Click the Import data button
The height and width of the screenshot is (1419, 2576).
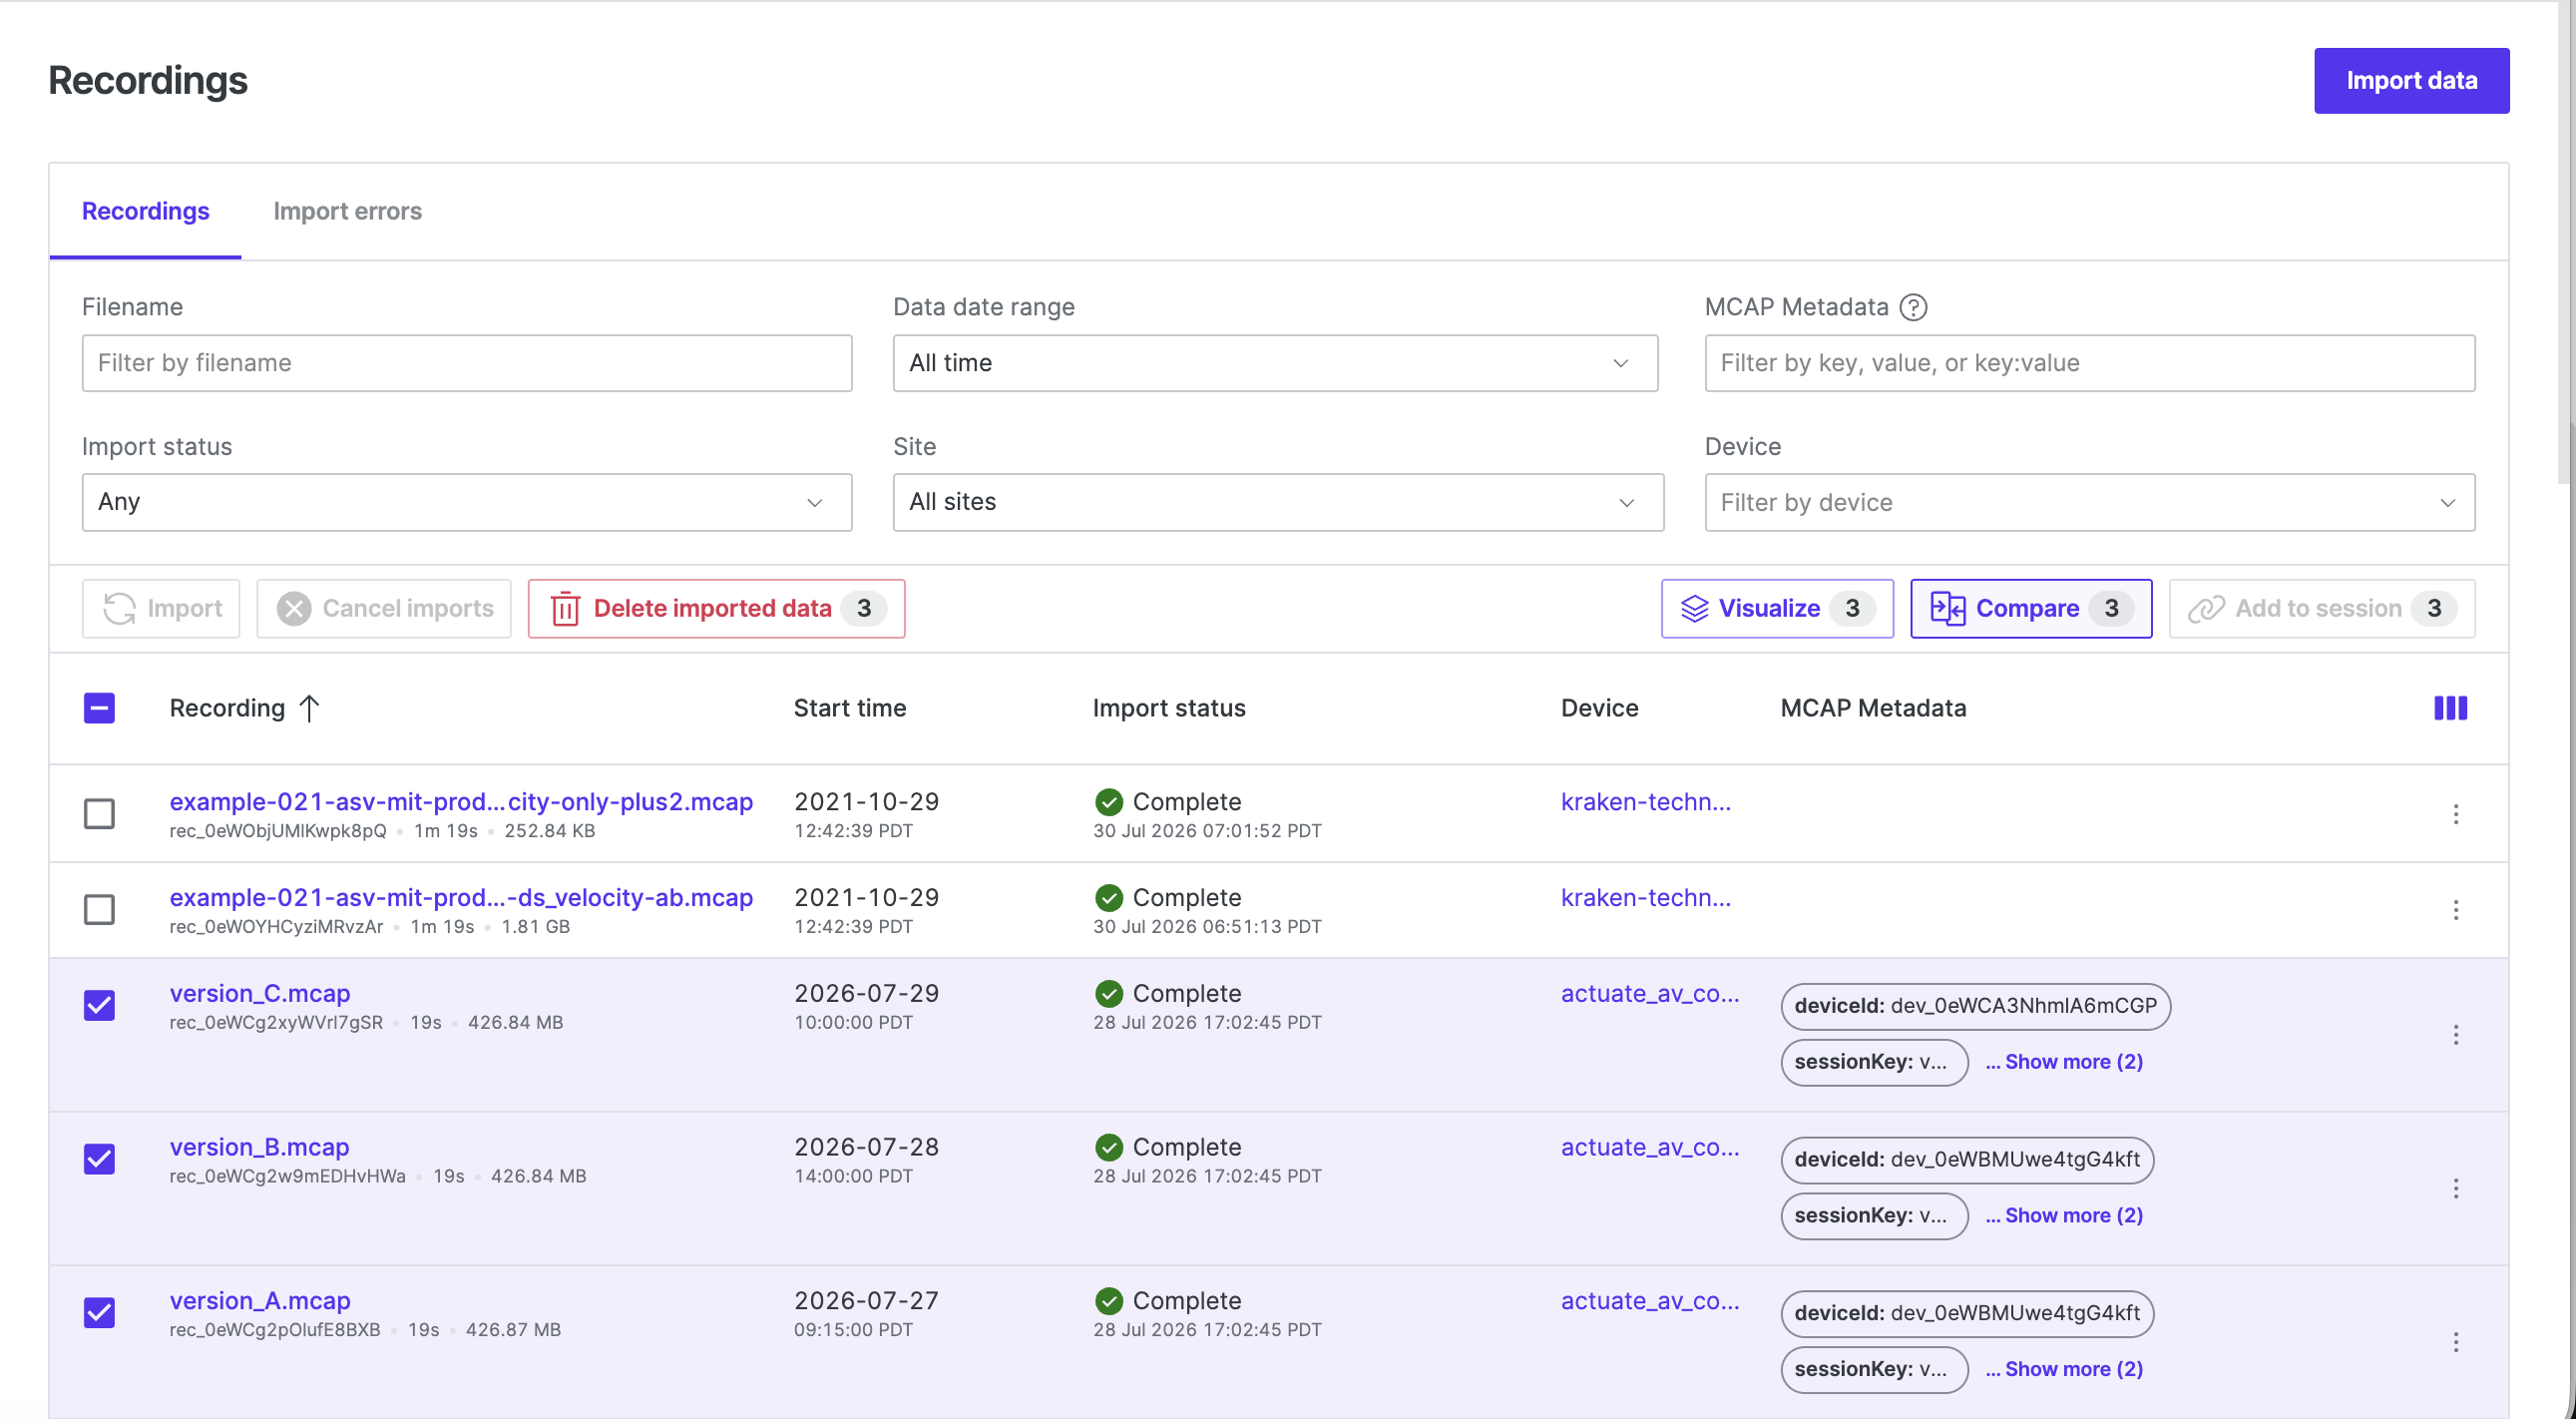click(2411, 81)
